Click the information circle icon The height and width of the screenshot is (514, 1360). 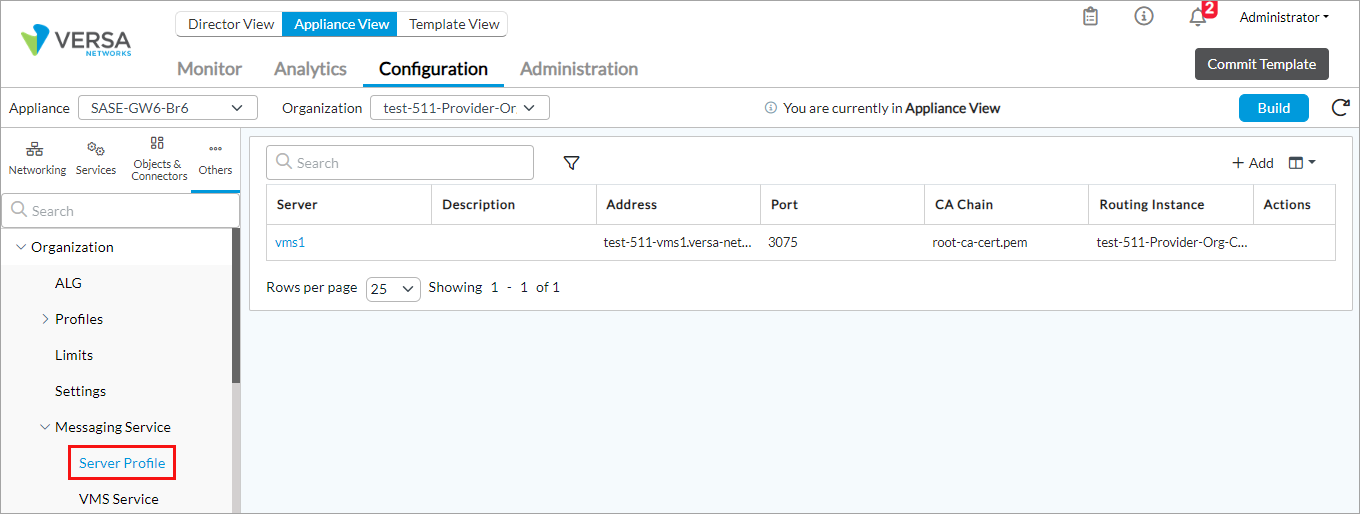pyautogui.click(x=1144, y=17)
